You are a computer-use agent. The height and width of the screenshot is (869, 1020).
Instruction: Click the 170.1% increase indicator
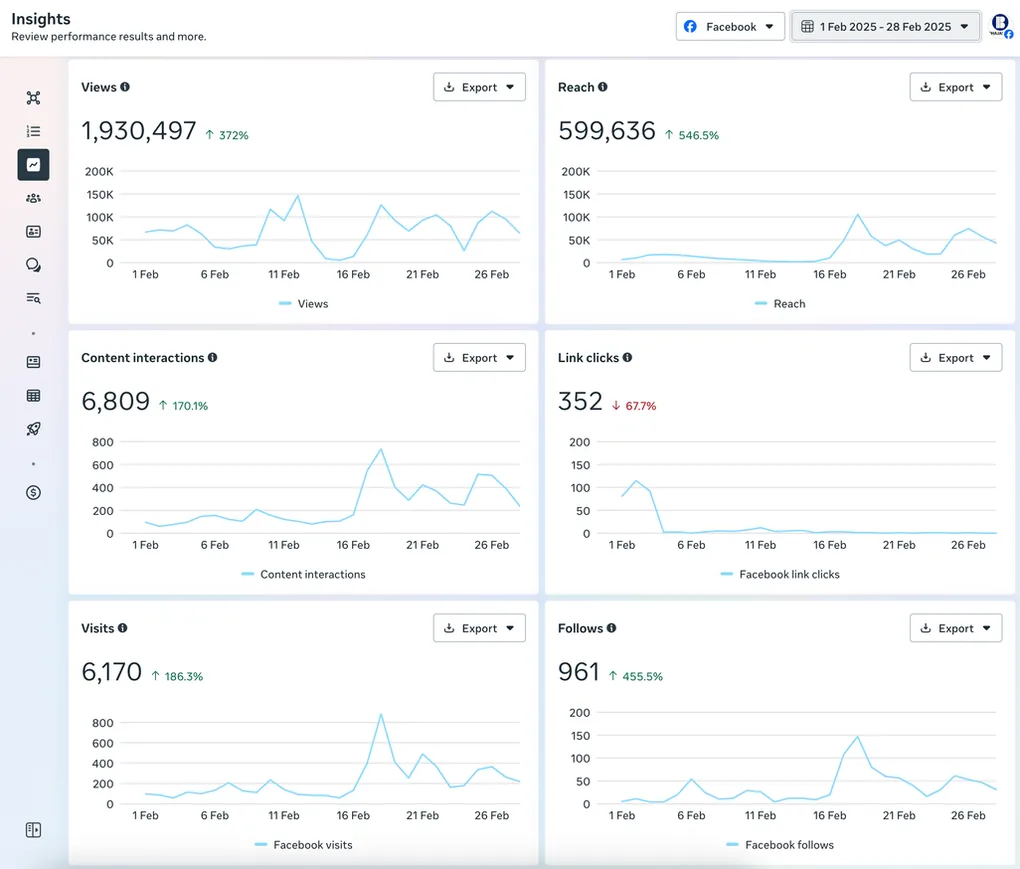[x=183, y=406]
